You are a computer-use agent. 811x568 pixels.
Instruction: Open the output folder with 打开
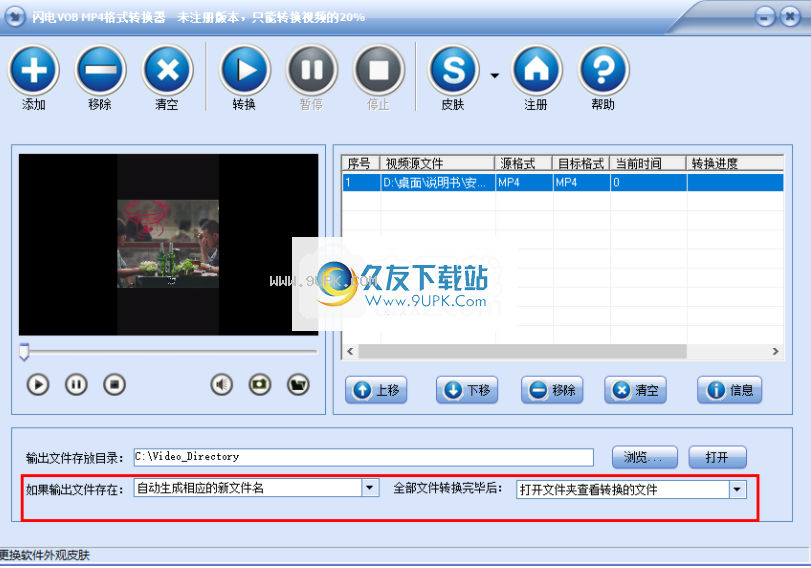click(x=717, y=457)
